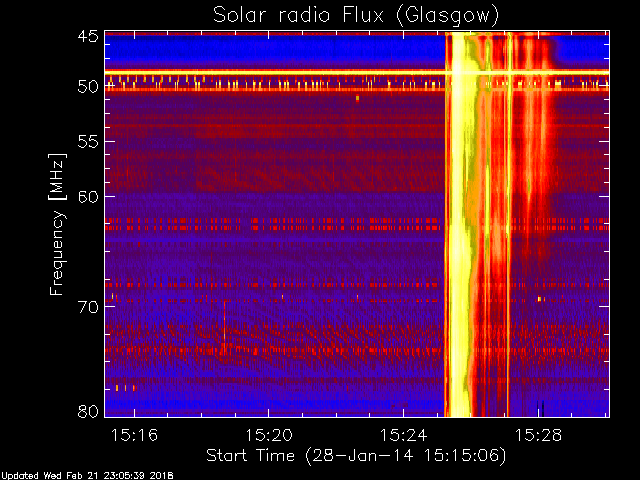Click the "Updated Wed Feb 21 23:05:39 2018" timestamp

tap(87, 476)
